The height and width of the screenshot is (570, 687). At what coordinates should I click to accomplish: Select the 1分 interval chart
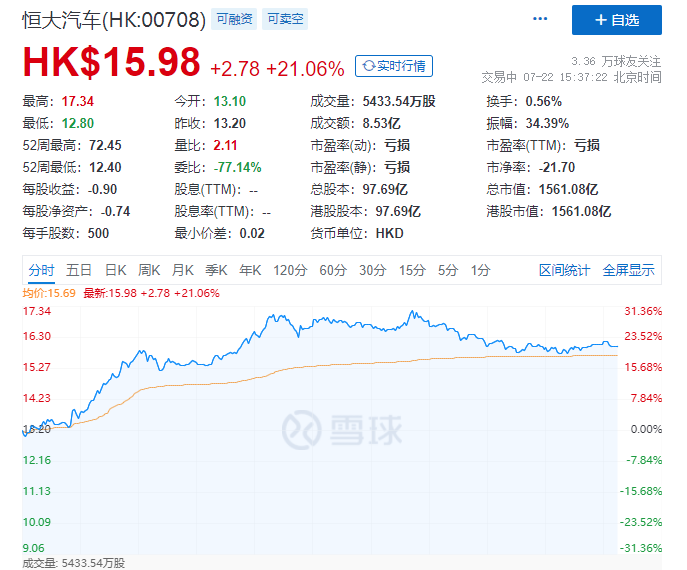point(481,270)
